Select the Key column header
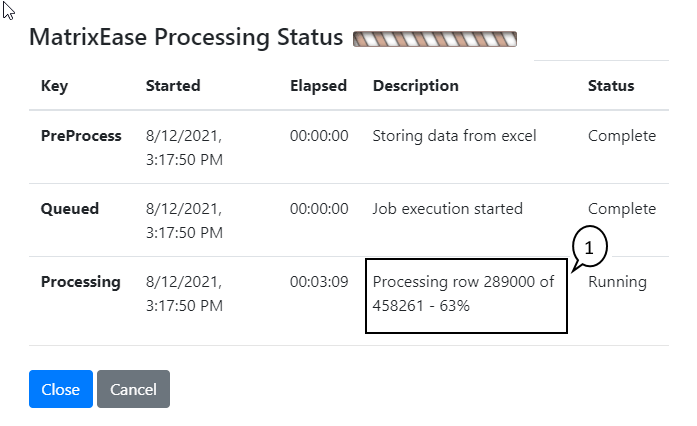 (x=54, y=86)
